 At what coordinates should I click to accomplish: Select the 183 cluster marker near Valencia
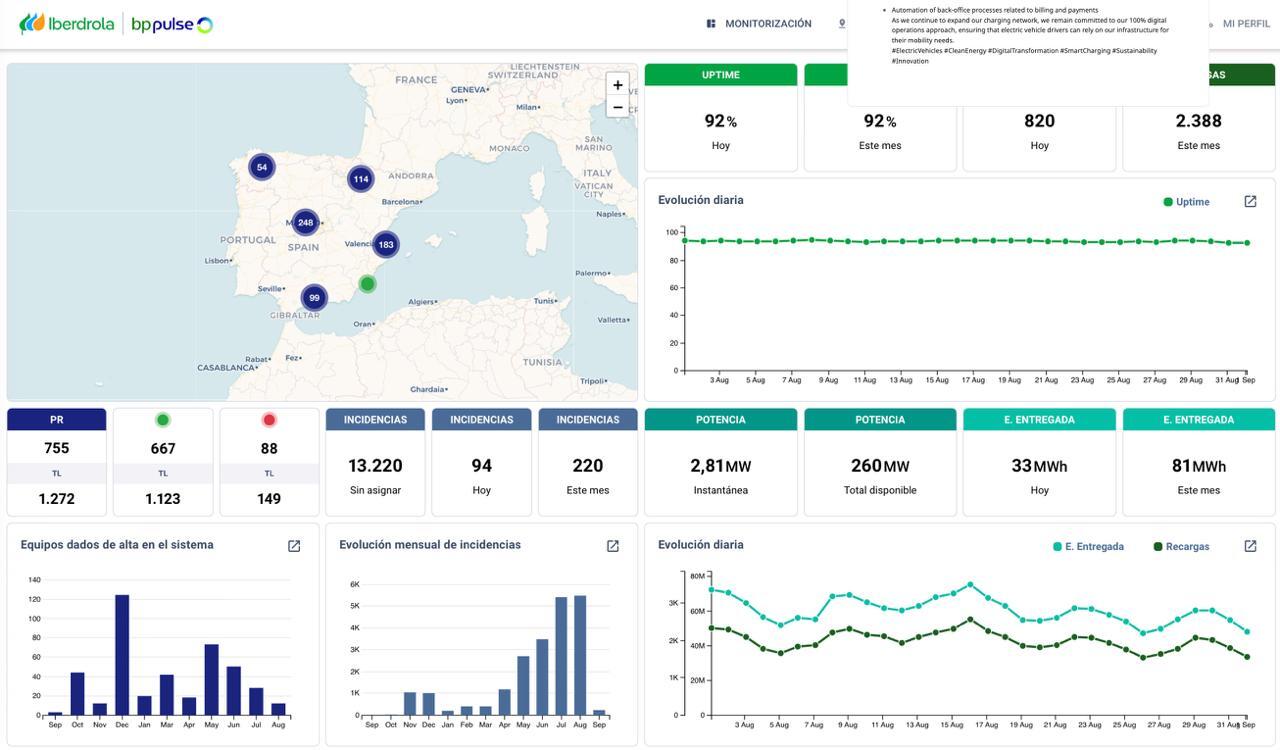click(x=386, y=244)
